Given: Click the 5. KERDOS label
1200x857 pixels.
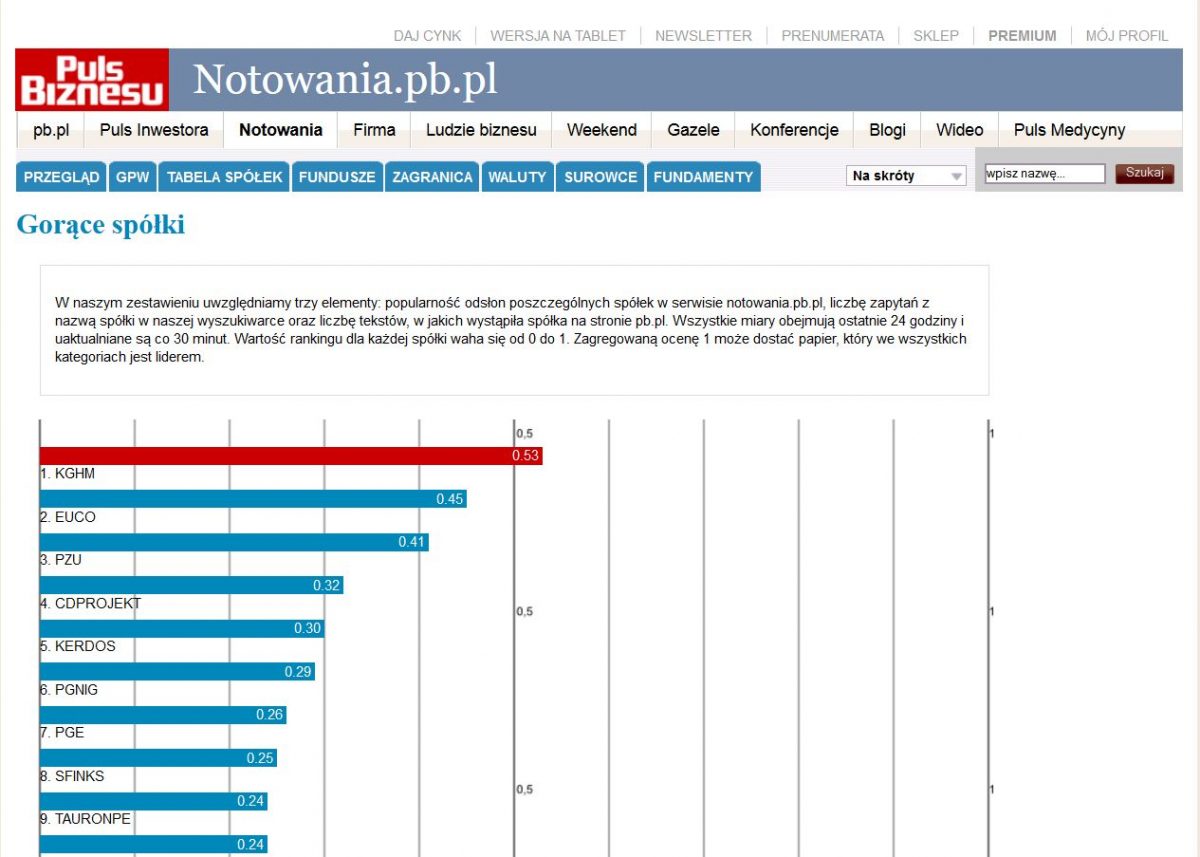Looking at the screenshot, I should coord(78,646).
